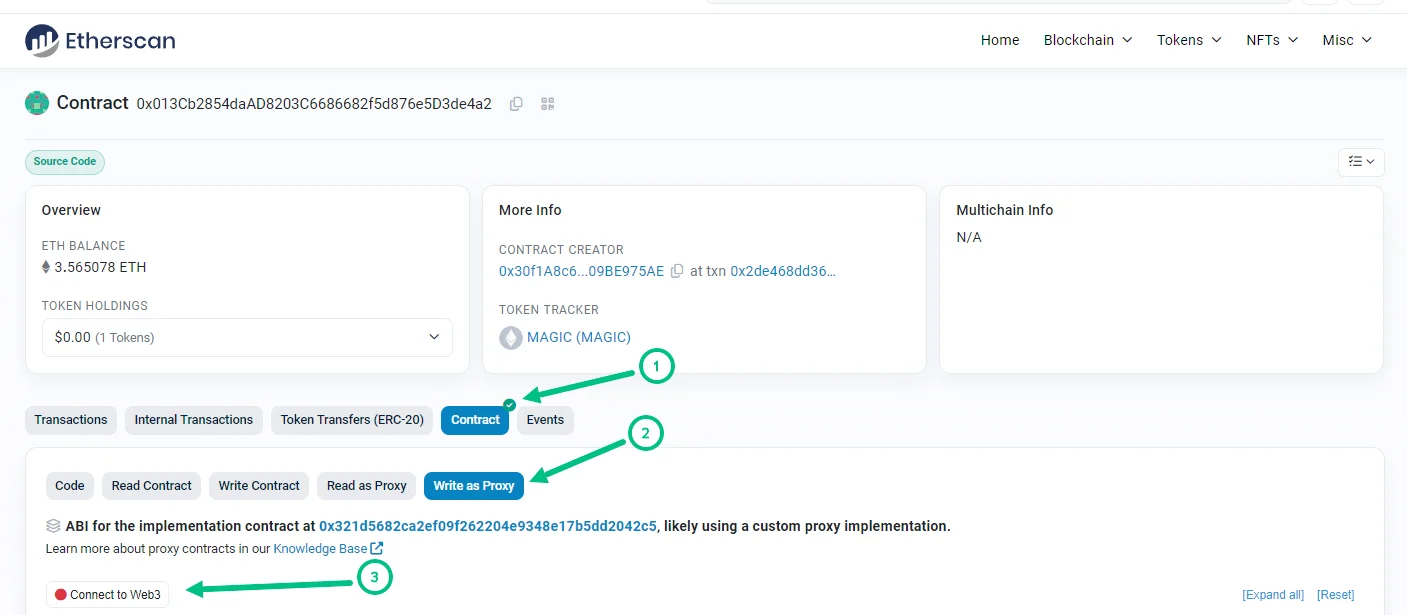Expand the Misc menu
Viewport: 1407px width, 615px height.
click(1348, 40)
